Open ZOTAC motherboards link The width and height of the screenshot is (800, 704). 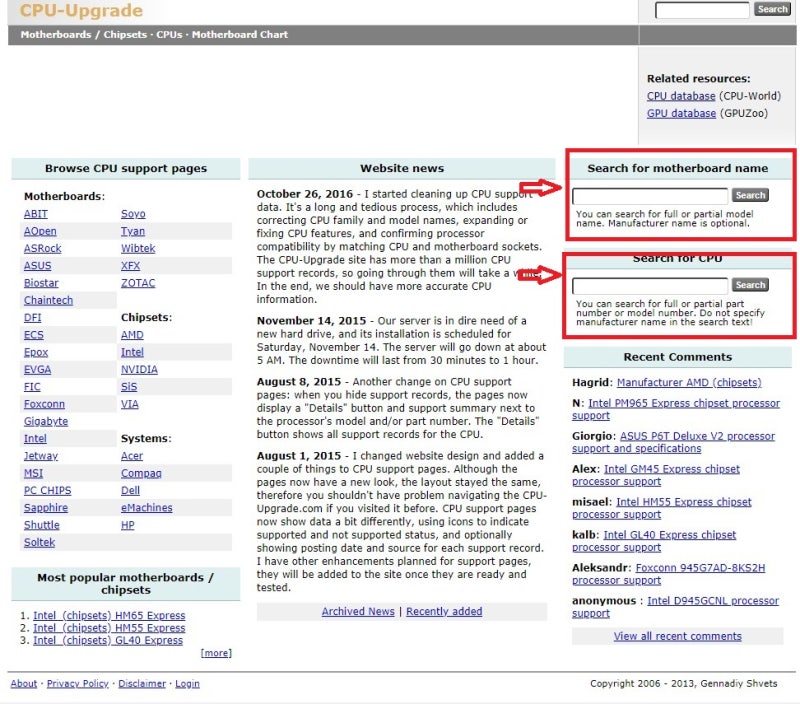(x=138, y=283)
